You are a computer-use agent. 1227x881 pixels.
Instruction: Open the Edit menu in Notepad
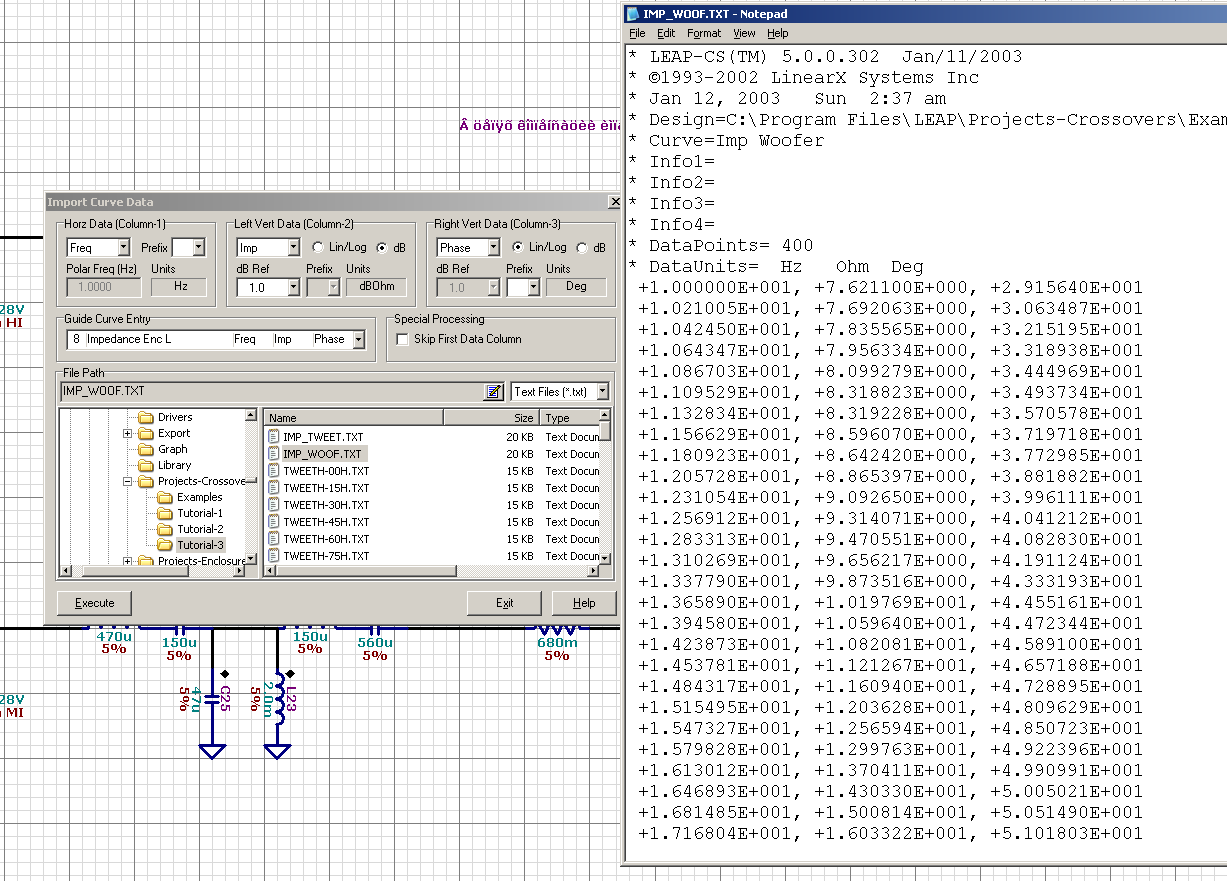tap(666, 34)
